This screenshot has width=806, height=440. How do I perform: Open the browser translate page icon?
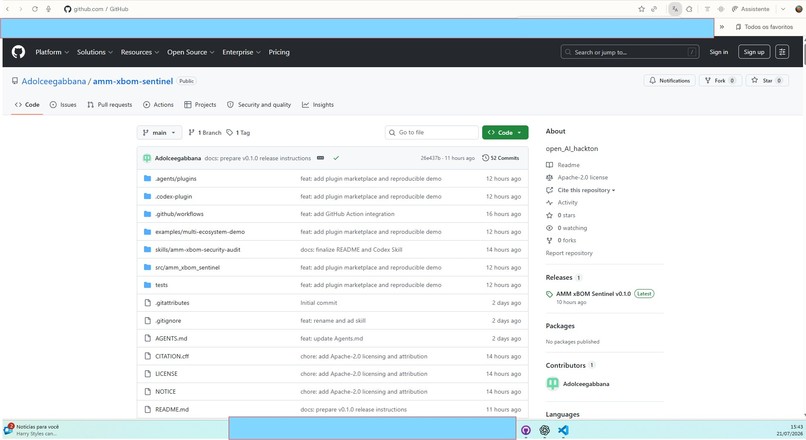[x=675, y=9]
